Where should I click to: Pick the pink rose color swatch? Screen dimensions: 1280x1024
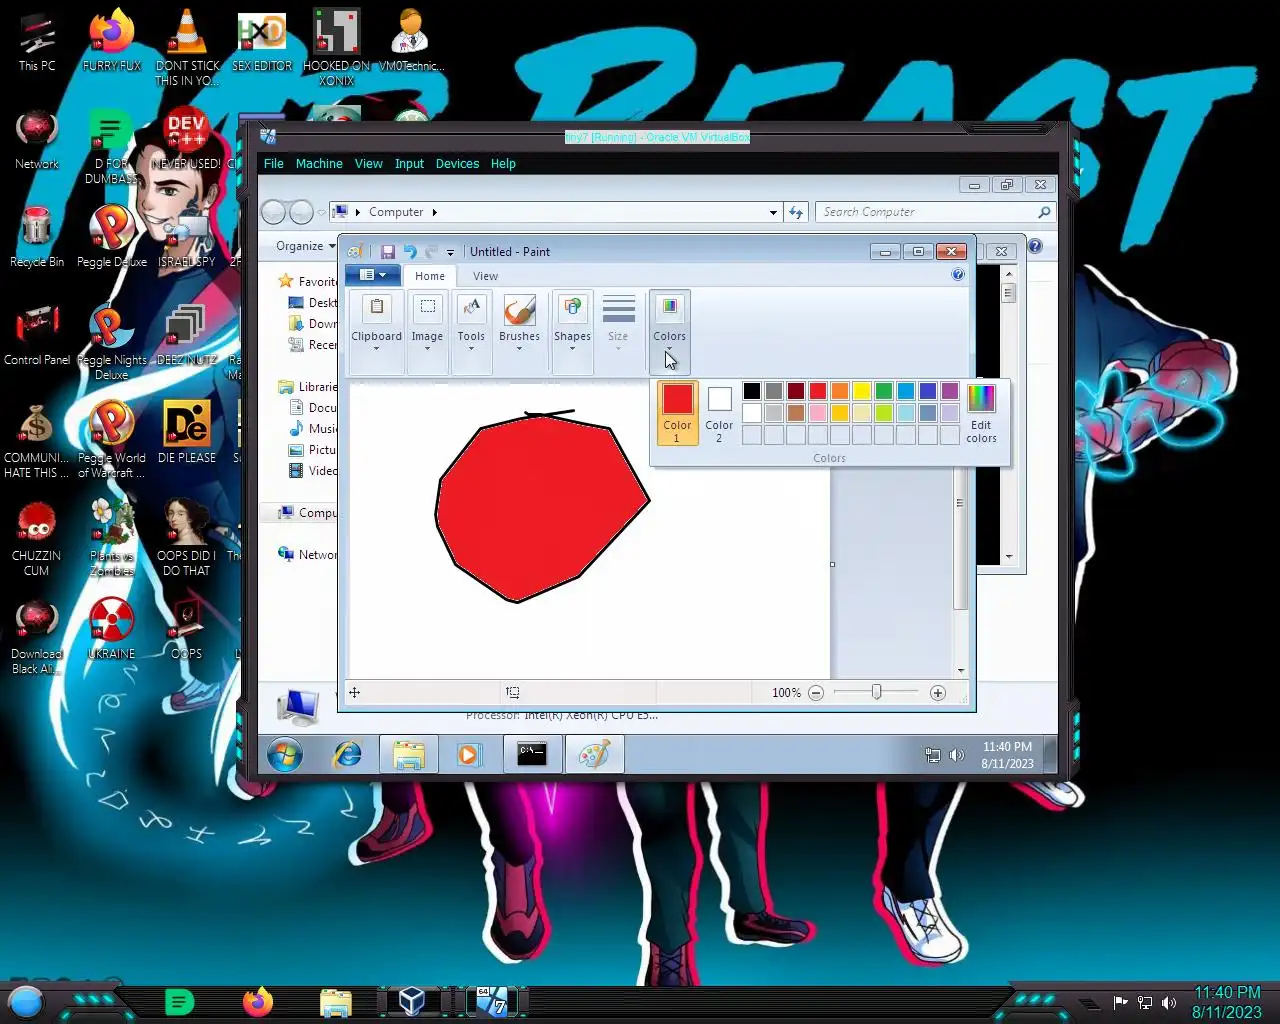818,413
